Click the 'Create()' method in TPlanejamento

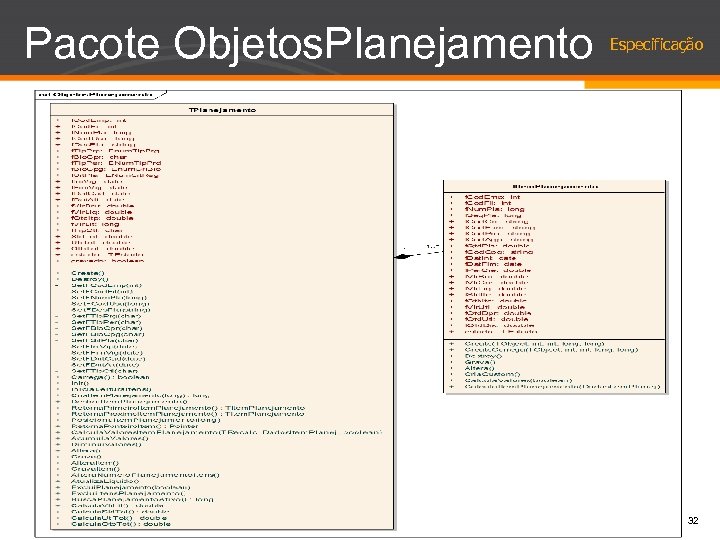pos(88,273)
